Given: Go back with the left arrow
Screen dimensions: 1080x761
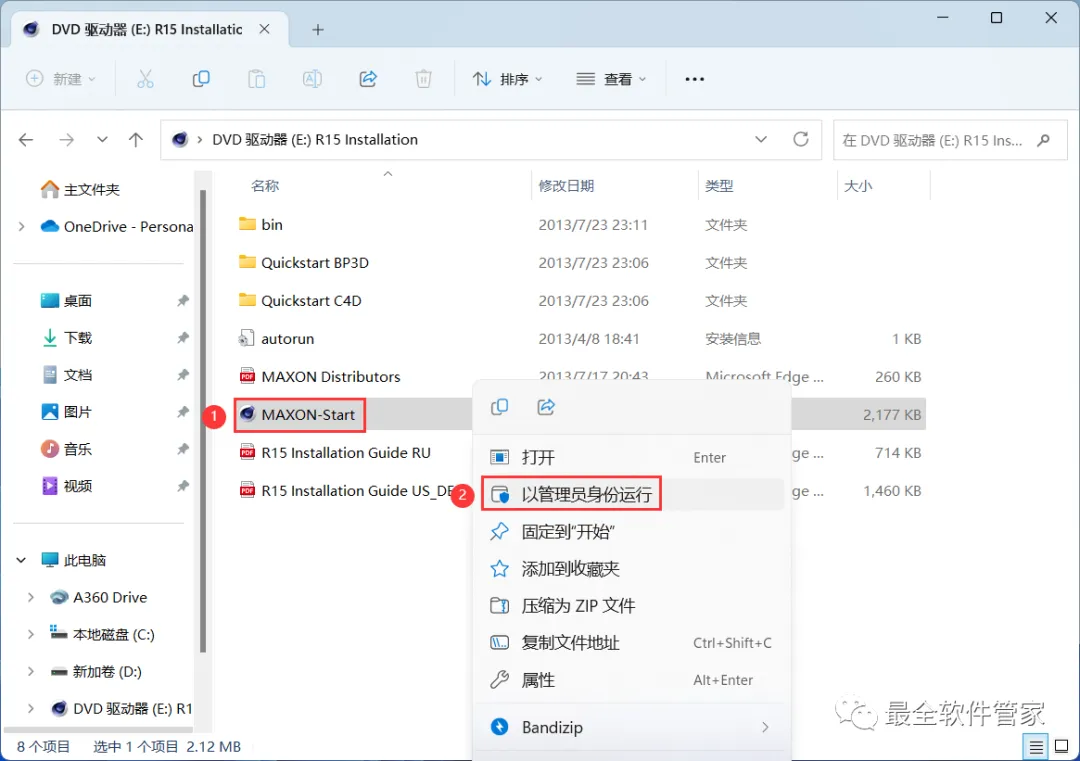Looking at the screenshot, I should click(26, 140).
